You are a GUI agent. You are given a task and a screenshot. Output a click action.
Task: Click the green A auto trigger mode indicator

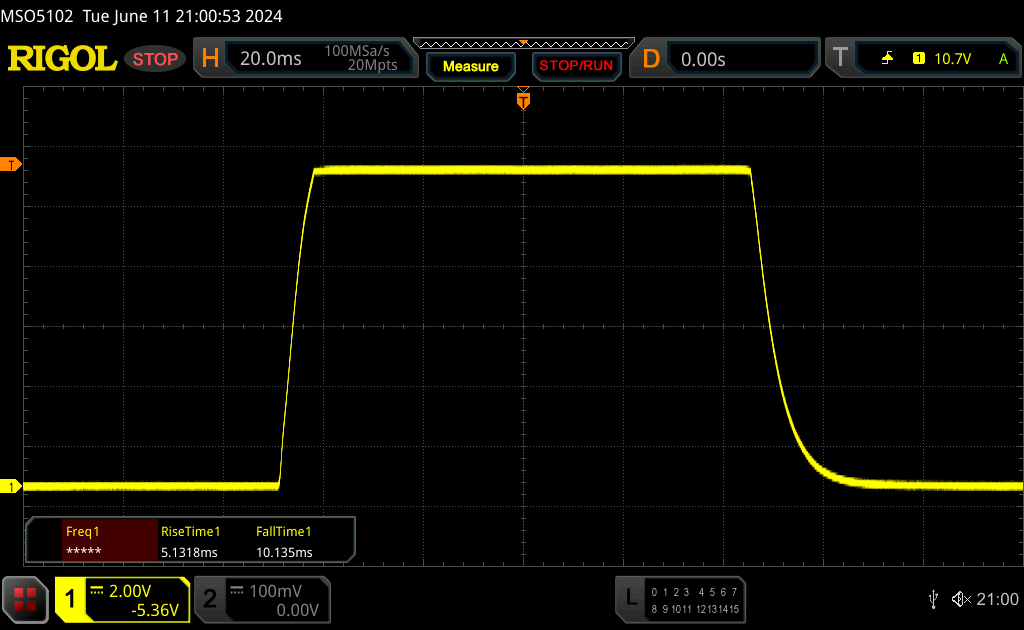click(1003, 59)
